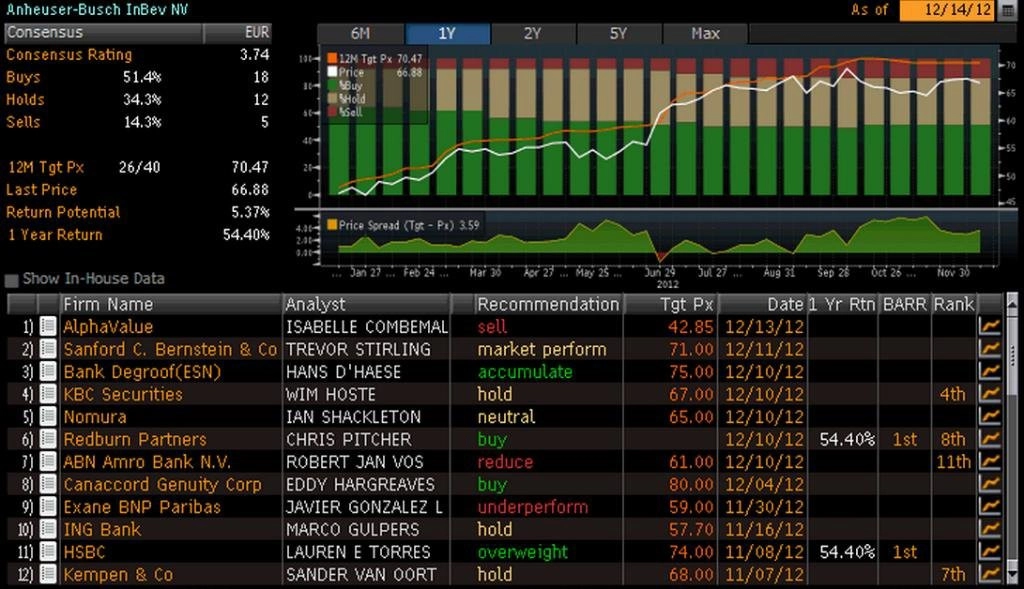The width and height of the screenshot is (1024, 589).
Task: Open the Kempen & Co report document icon
Action: 48,574
